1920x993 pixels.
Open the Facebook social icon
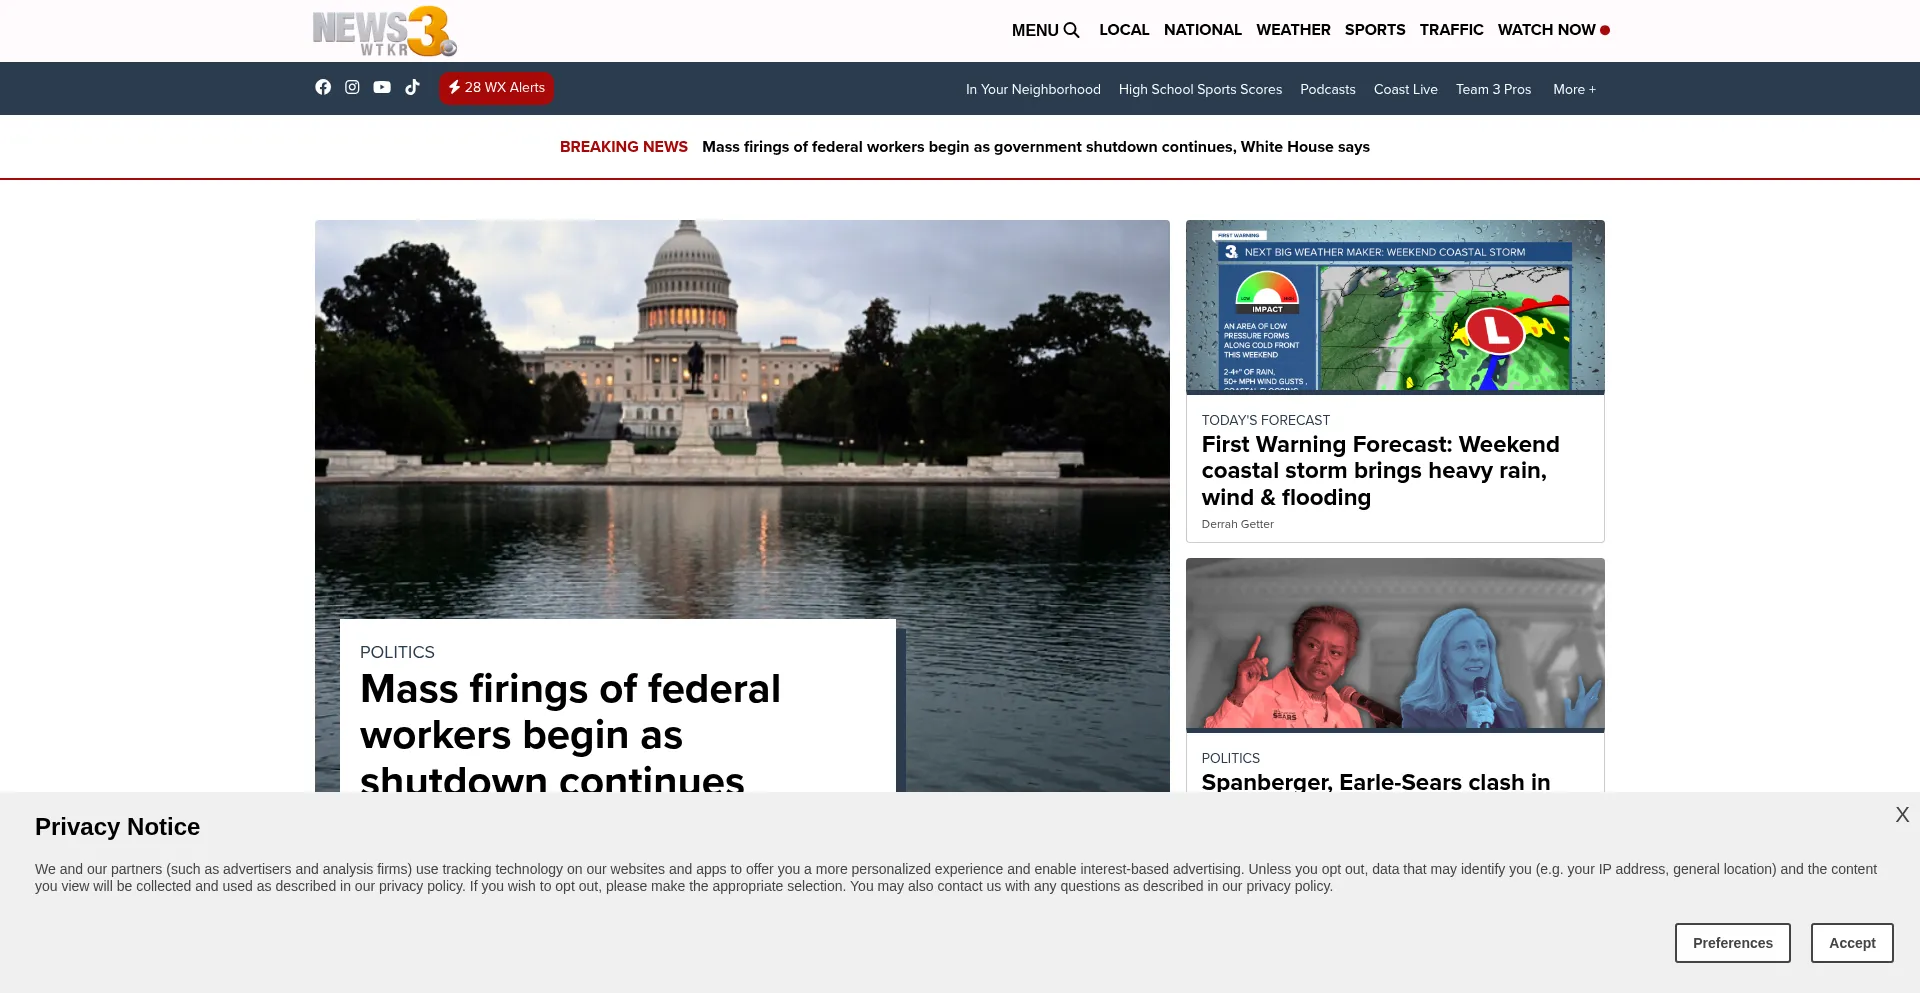click(323, 88)
